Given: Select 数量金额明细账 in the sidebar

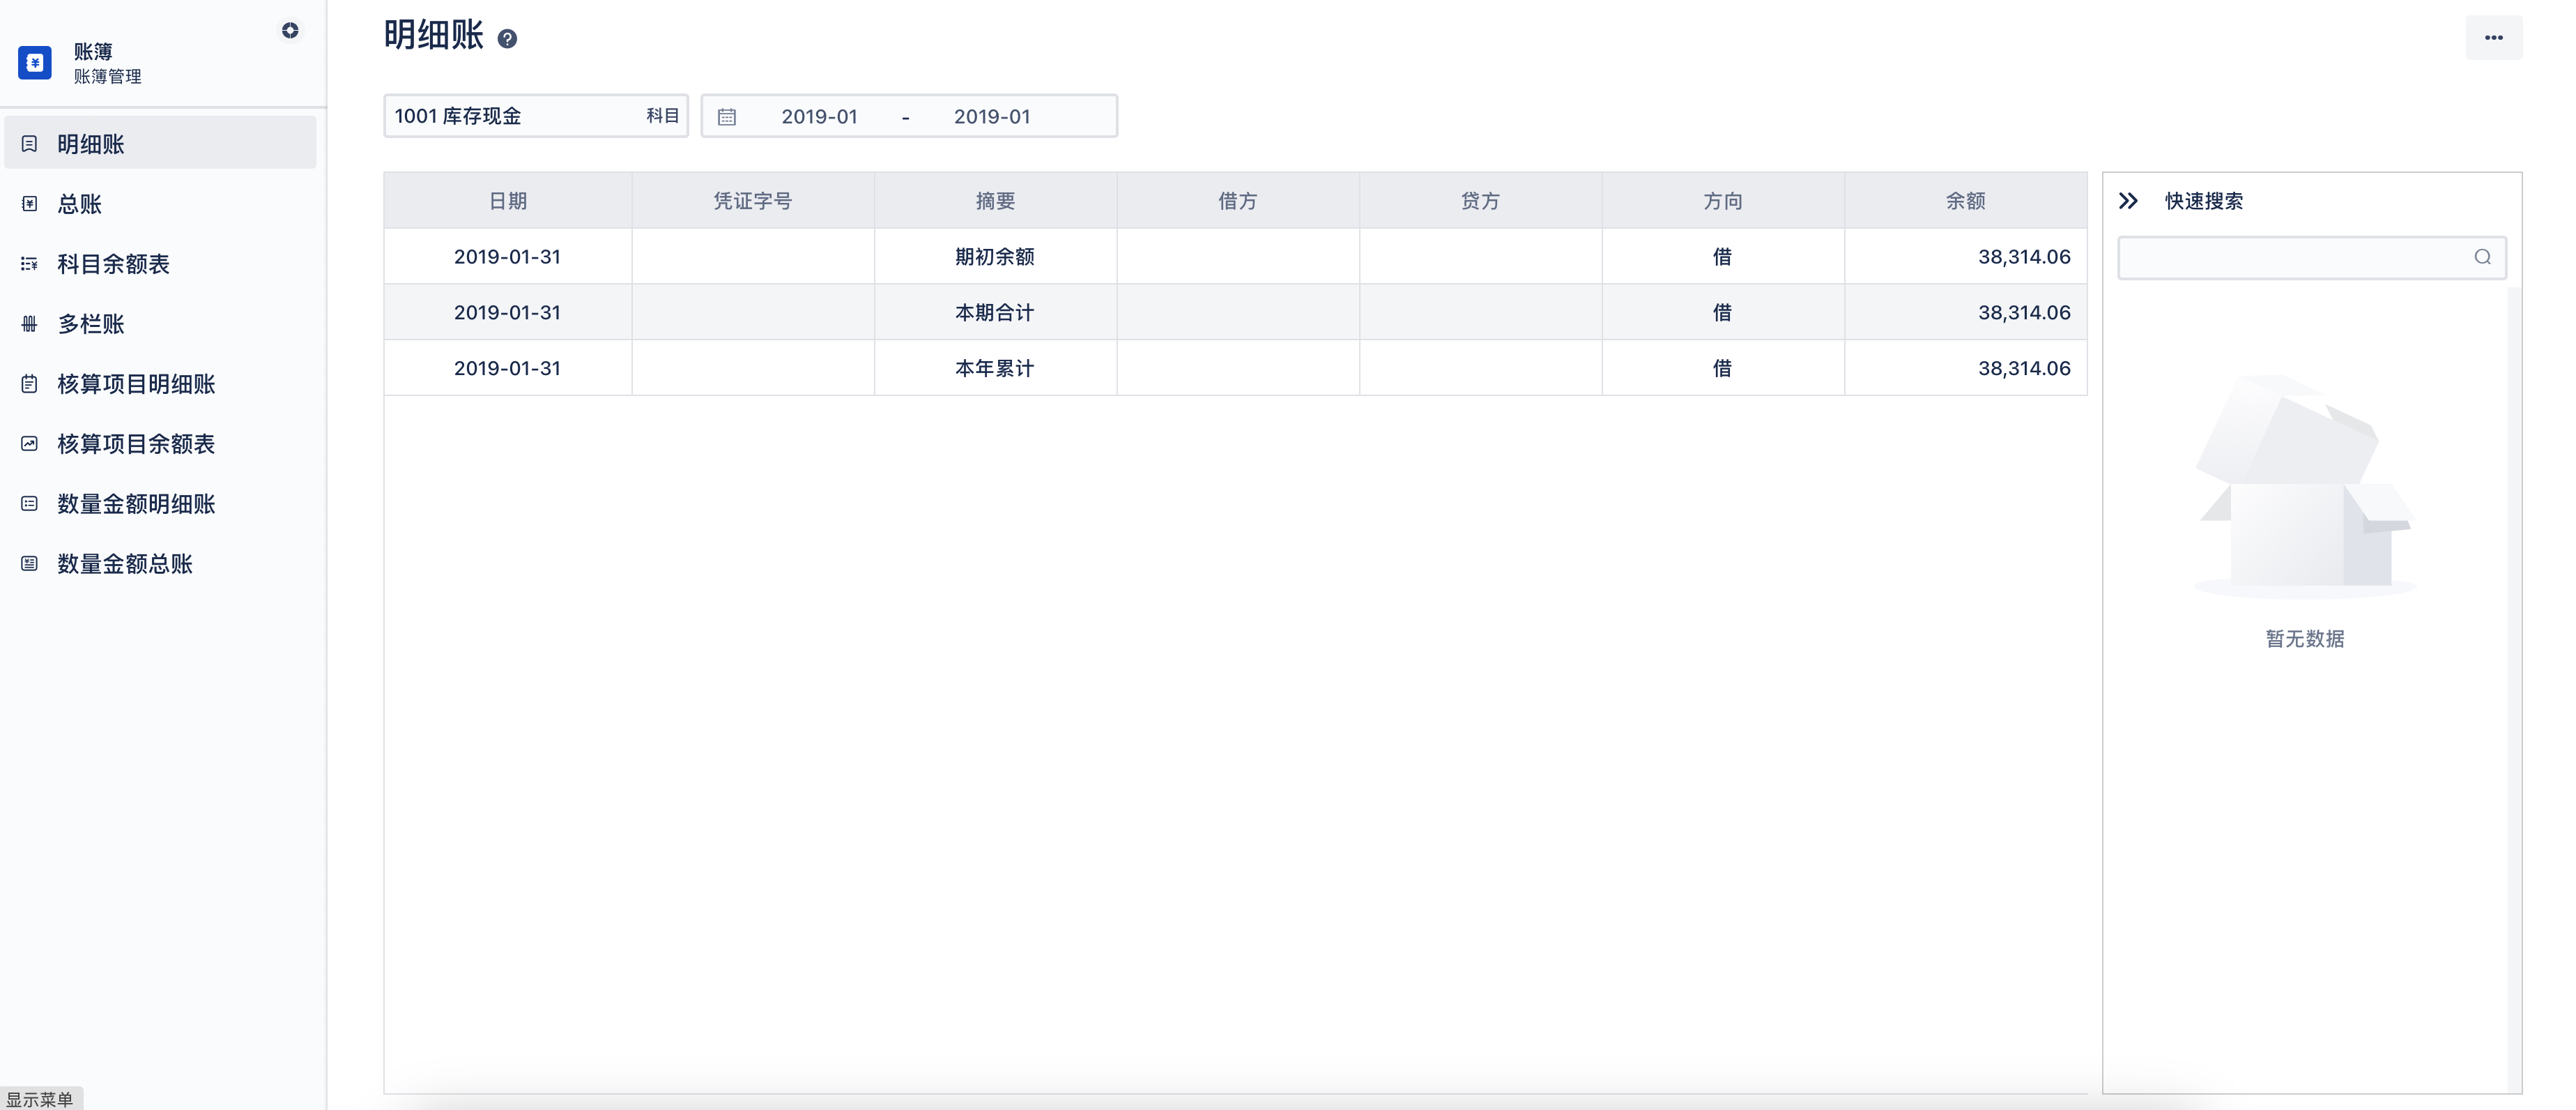Looking at the screenshot, I should pos(136,504).
